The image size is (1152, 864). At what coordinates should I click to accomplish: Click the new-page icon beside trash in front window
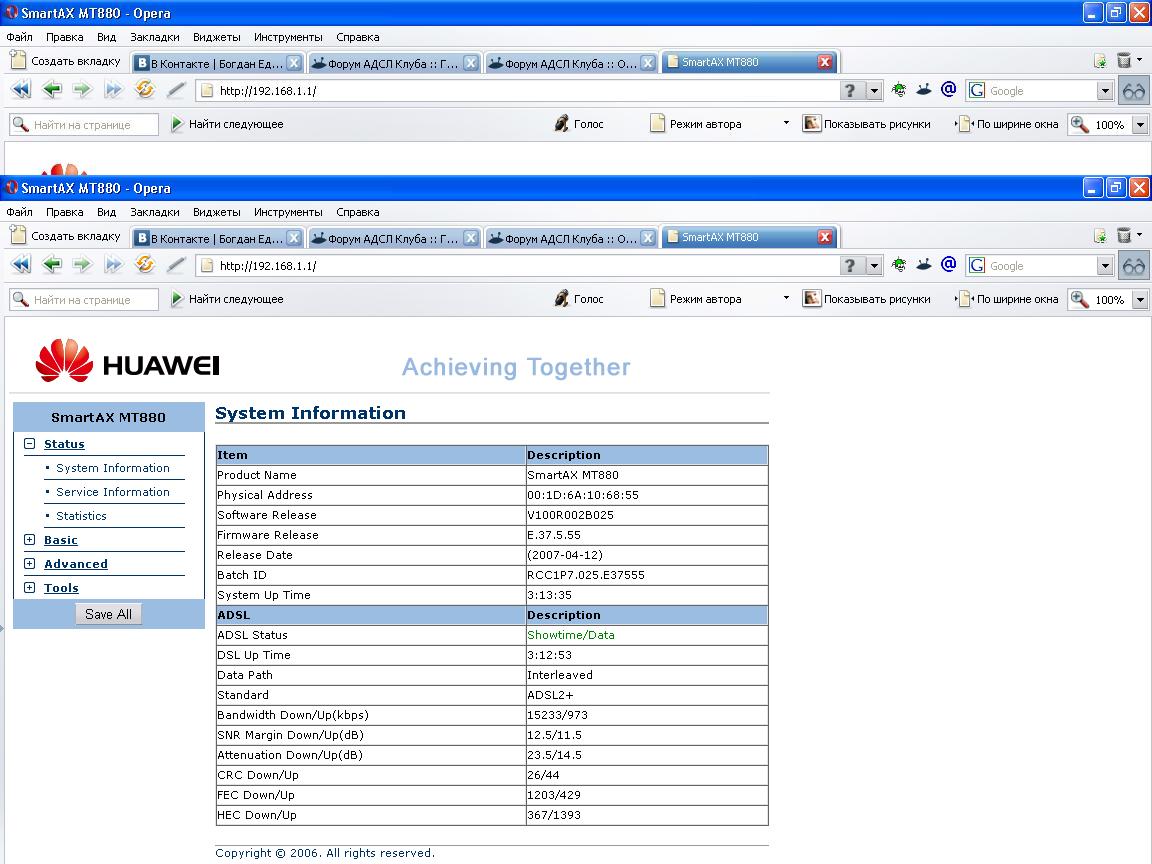(x=1100, y=236)
